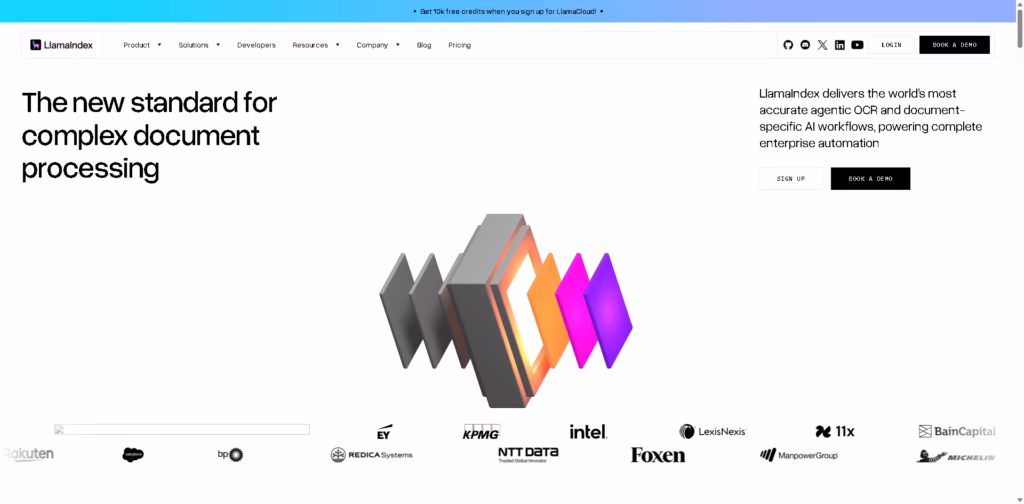
Task: Click the Sign Up button
Action: (790, 179)
